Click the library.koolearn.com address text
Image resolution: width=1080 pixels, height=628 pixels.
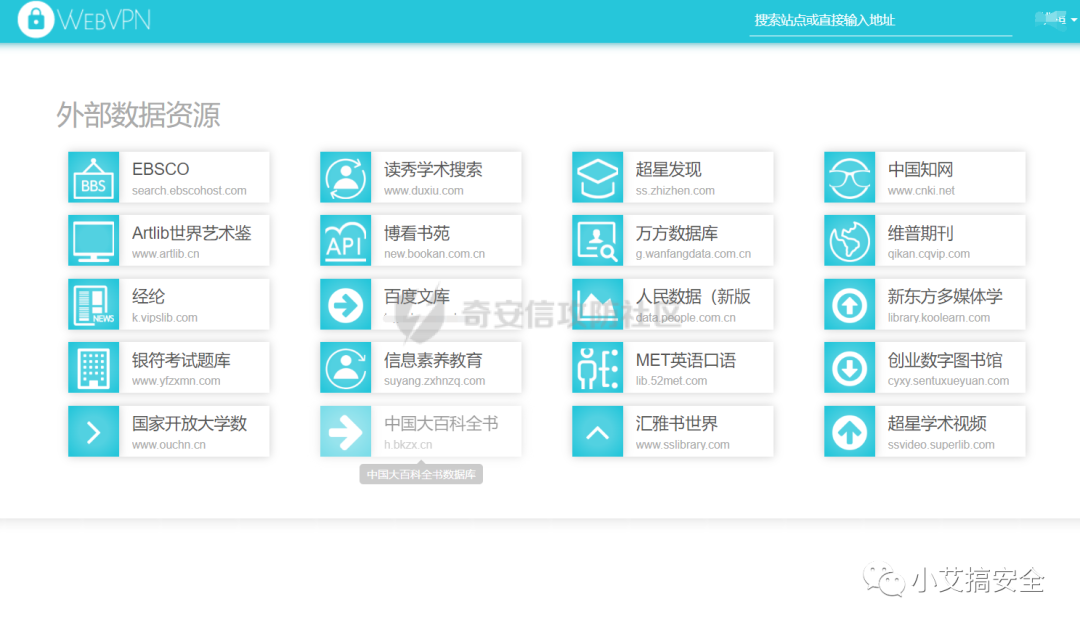(x=939, y=317)
